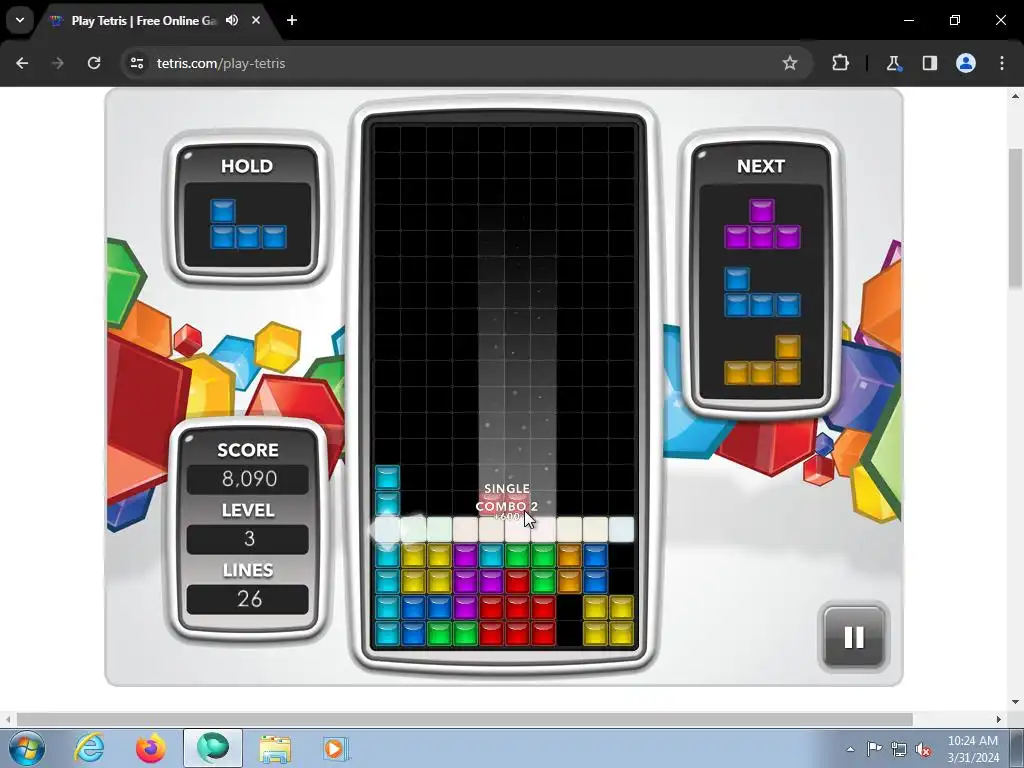The image size is (1024, 768).
Task: Open a new browser tab
Action: [x=292, y=20]
